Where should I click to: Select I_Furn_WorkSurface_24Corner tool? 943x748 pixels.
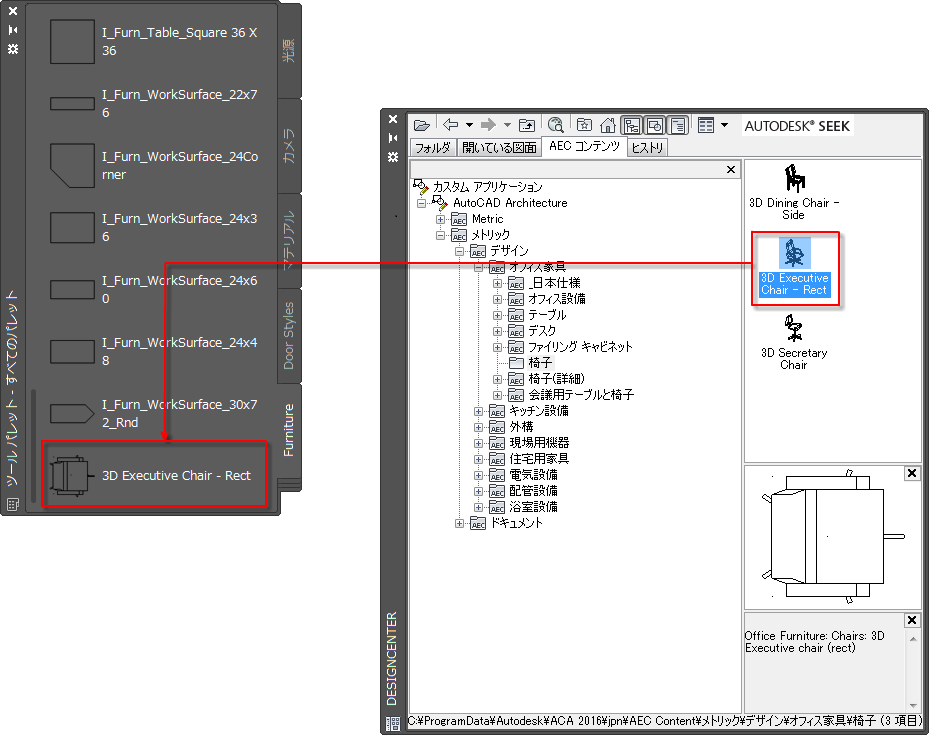click(x=154, y=165)
